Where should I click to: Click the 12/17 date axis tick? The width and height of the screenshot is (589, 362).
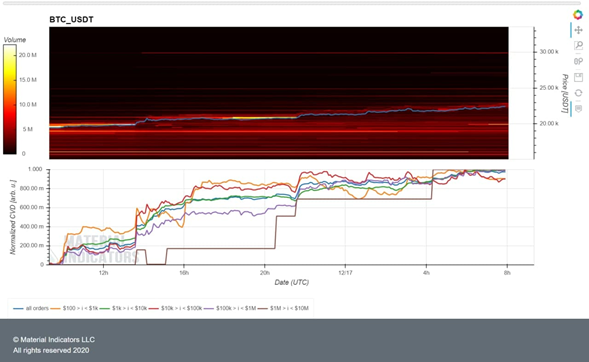click(x=345, y=273)
